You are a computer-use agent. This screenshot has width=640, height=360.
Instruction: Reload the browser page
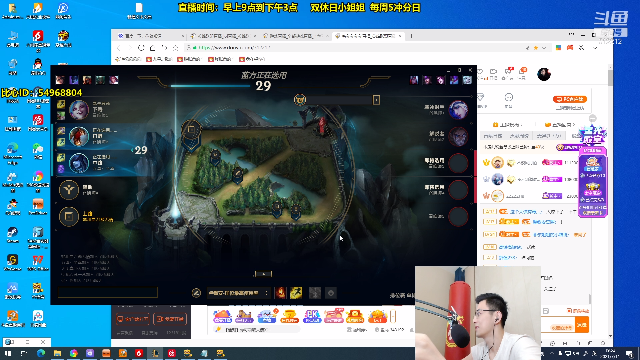click(x=141, y=48)
